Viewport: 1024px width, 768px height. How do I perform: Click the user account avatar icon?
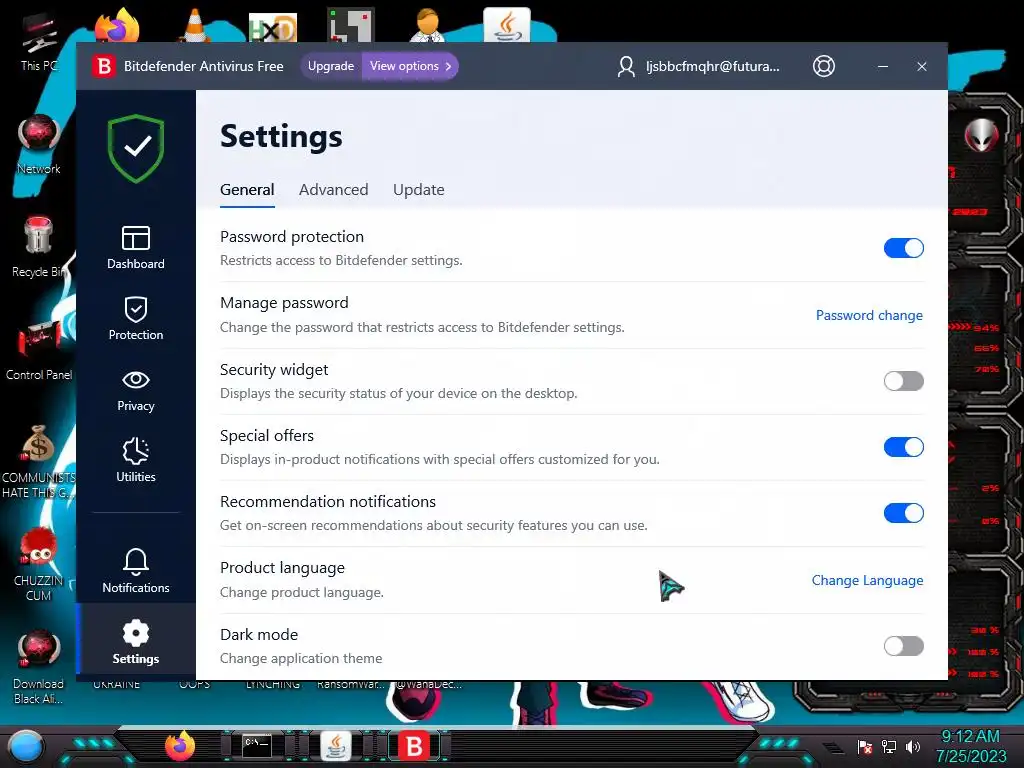pos(626,66)
